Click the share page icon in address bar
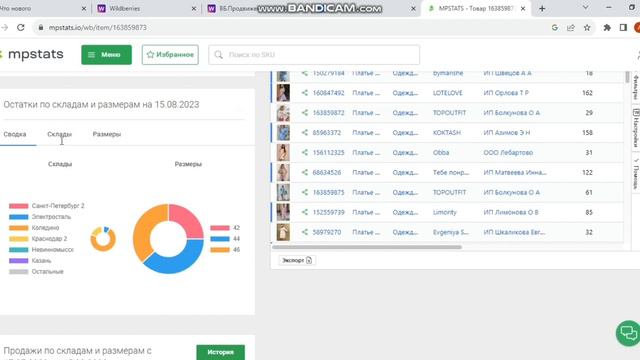The height and width of the screenshot is (360, 640). point(571,27)
